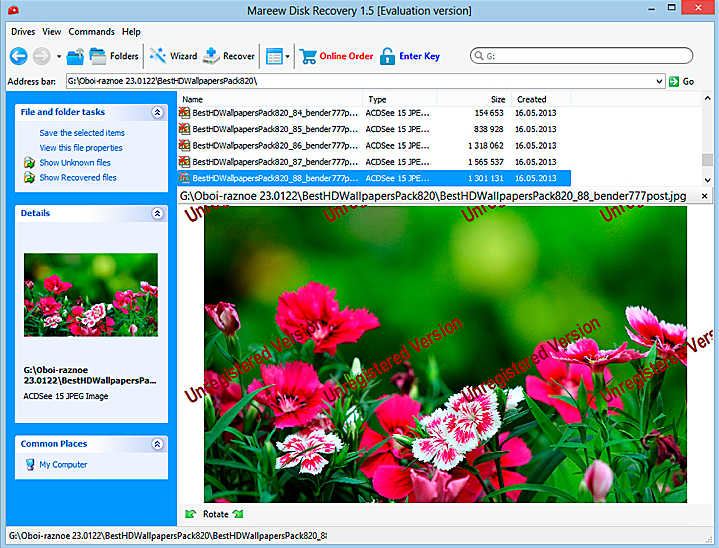Launch the recovery Wizard
The height and width of the screenshot is (548, 719).
click(173, 56)
